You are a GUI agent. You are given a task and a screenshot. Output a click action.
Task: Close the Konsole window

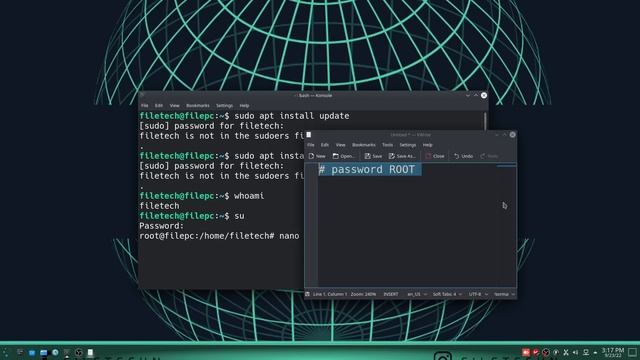click(484, 96)
